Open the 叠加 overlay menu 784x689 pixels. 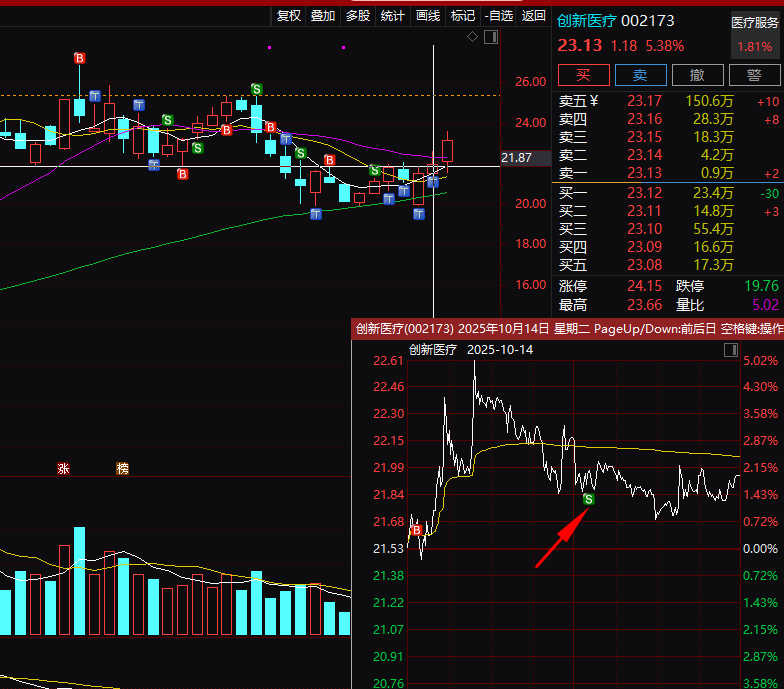tap(323, 16)
